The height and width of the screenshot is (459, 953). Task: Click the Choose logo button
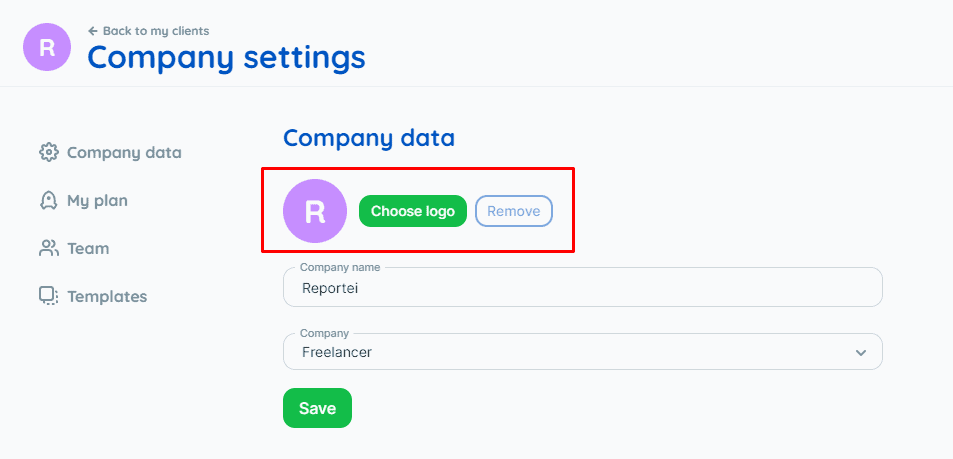pos(413,211)
